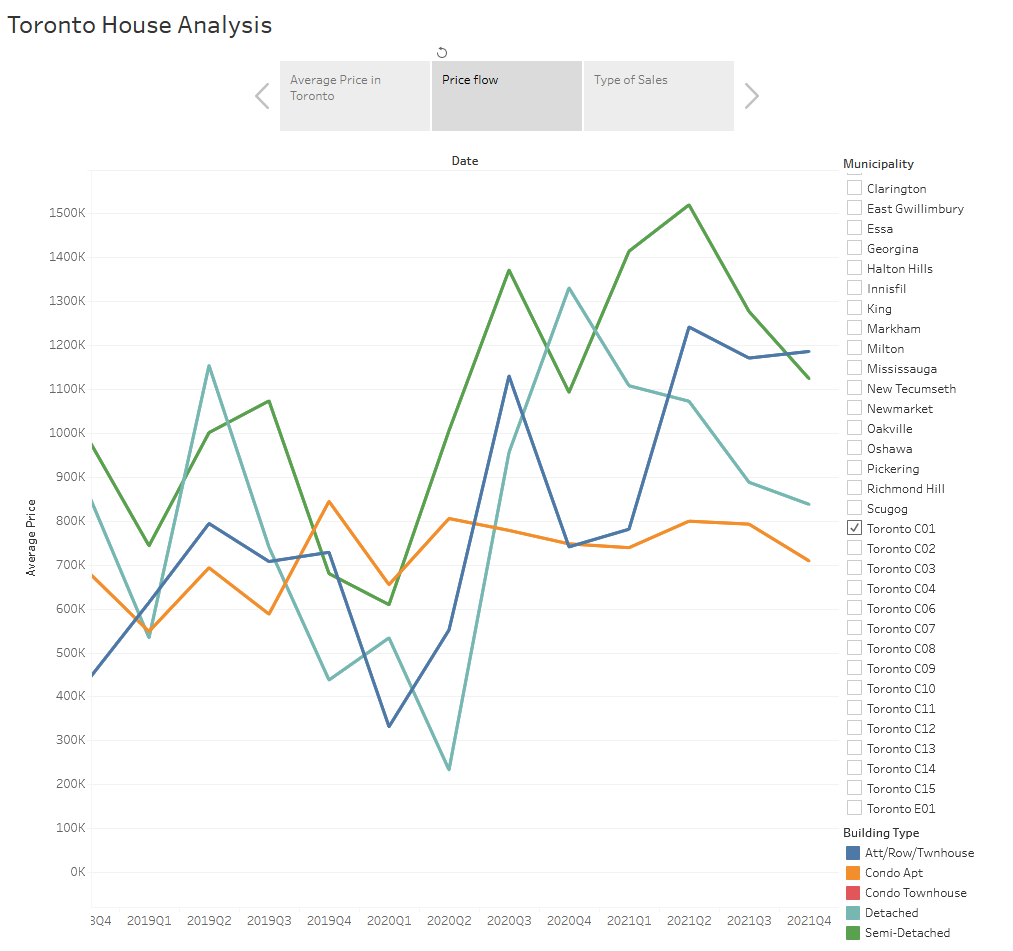1013x951 pixels.
Task: Enable the Markham municipality checkbox
Action: 854,328
